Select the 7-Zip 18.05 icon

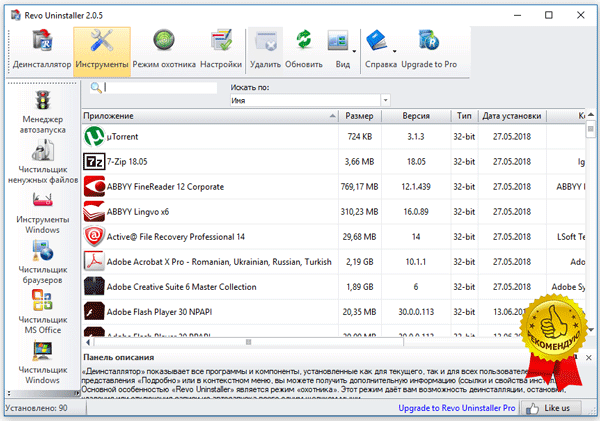[94, 162]
